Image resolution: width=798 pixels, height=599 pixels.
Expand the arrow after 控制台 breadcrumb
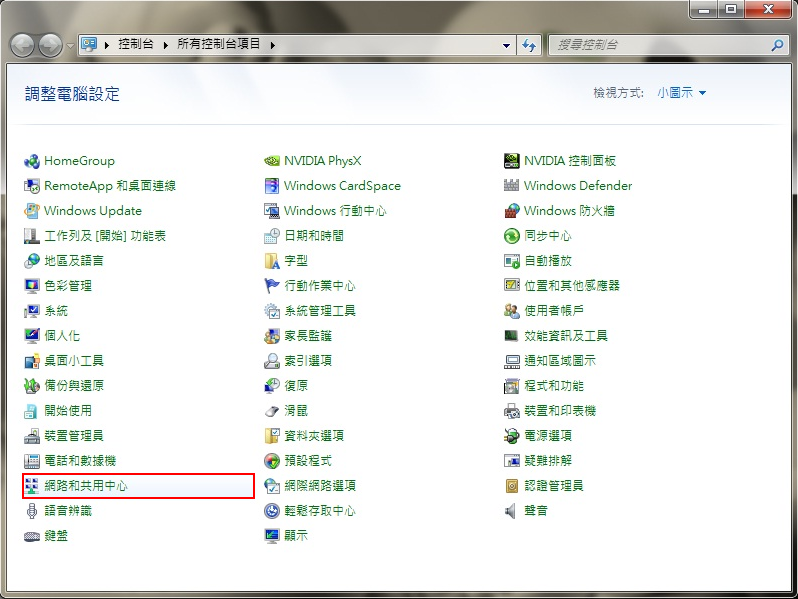pos(165,45)
